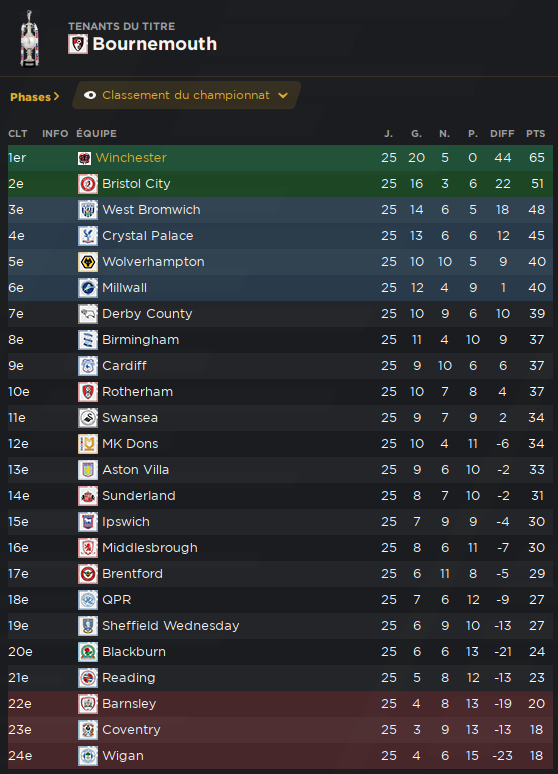Expand the Phases menu chevron

click(56, 97)
